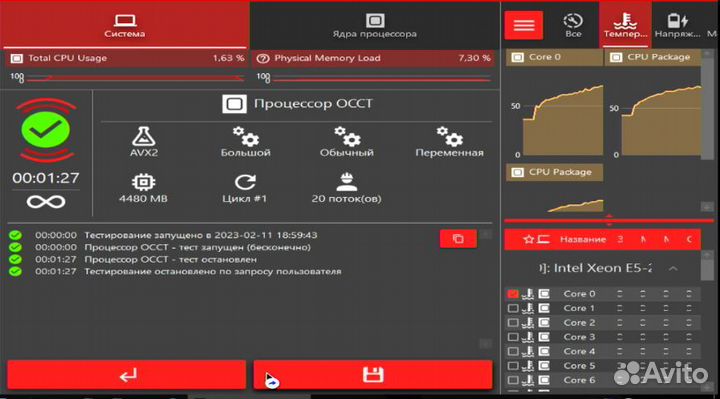Click the lower CPU Package graph header icon
720x399 pixels.
point(518,172)
